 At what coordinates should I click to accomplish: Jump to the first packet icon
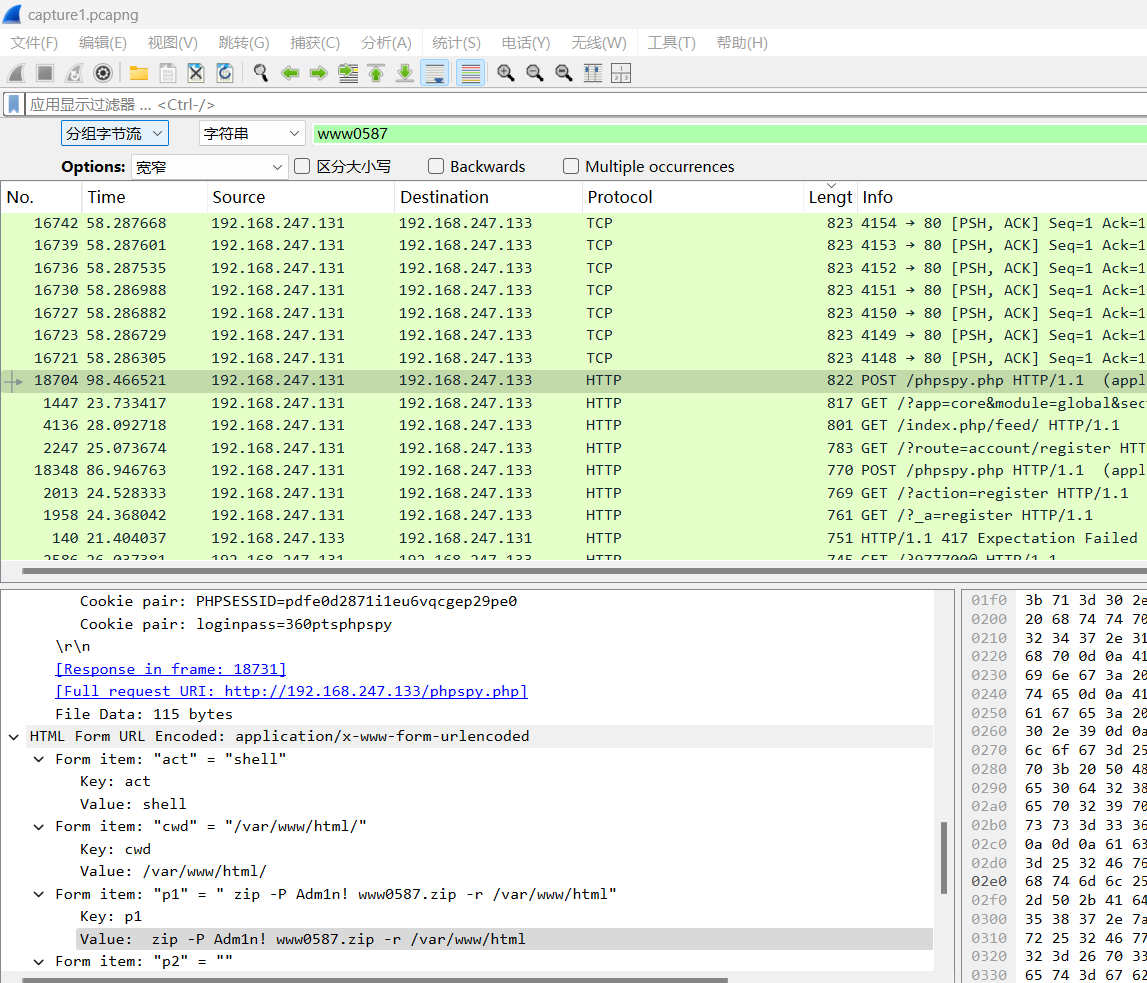tap(376, 73)
